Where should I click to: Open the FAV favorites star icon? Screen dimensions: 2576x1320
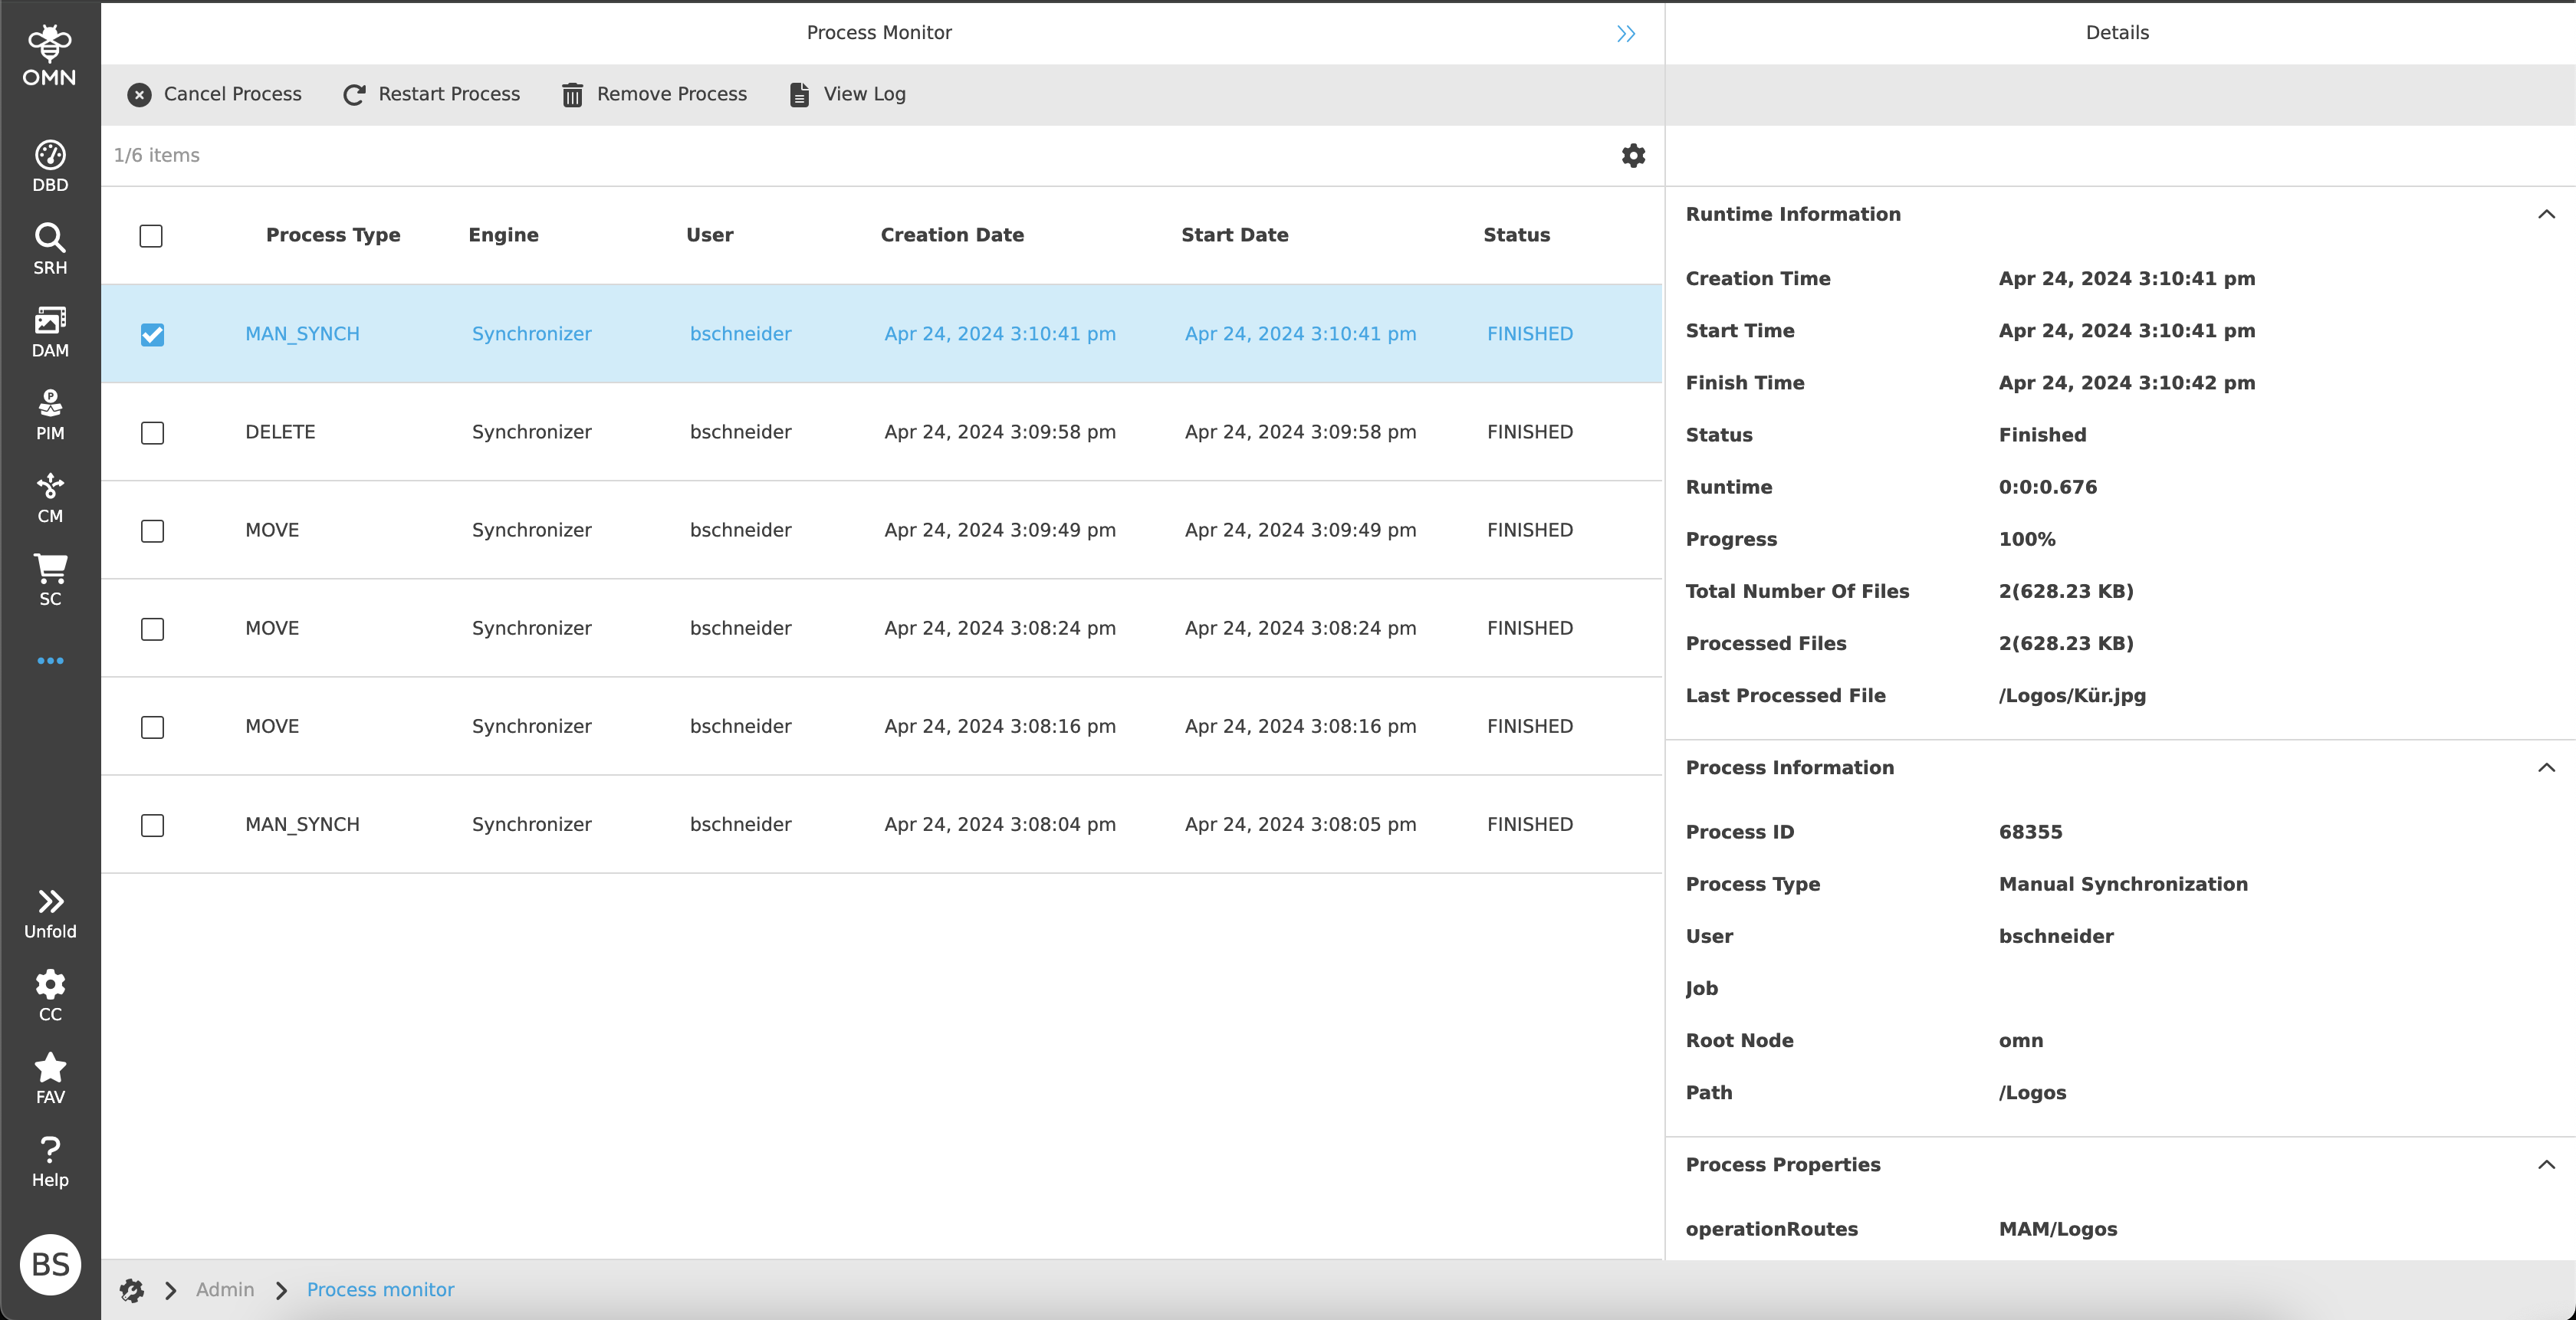coord(50,1078)
